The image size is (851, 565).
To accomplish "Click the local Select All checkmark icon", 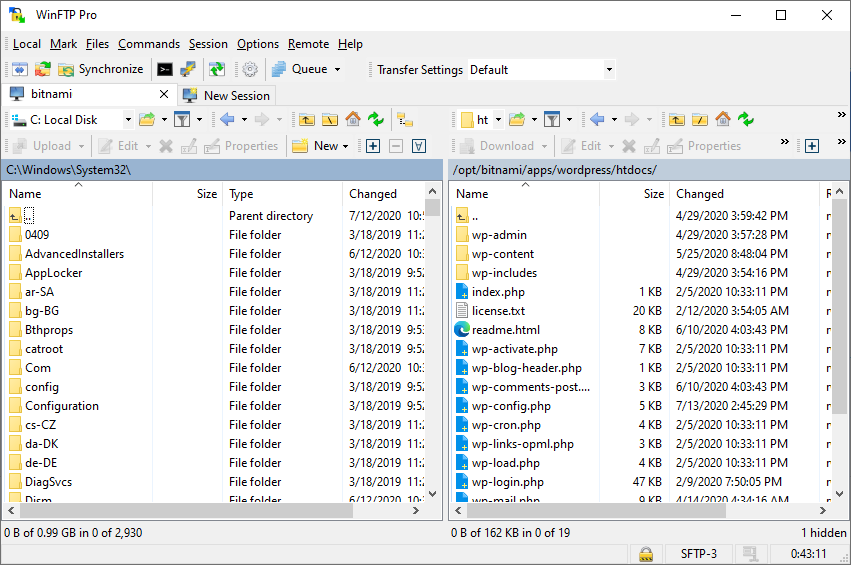I will click(419, 146).
